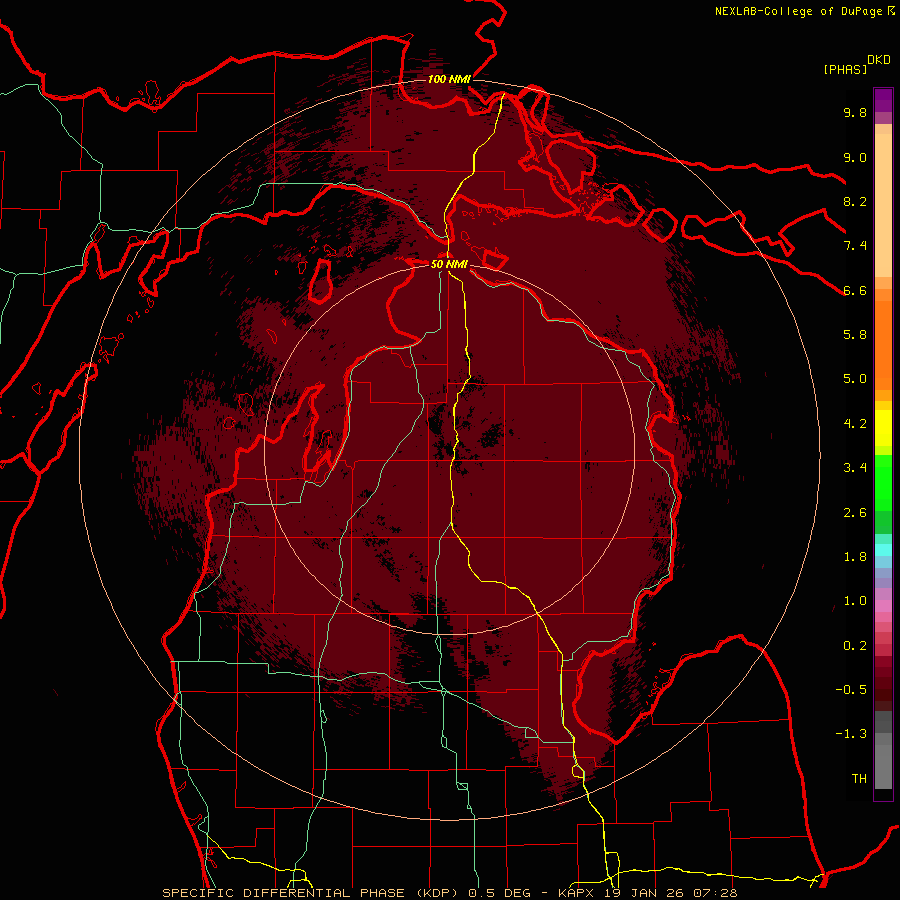Click the 5.8 value on color scale
The height and width of the screenshot is (900, 900).
click(855, 335)
